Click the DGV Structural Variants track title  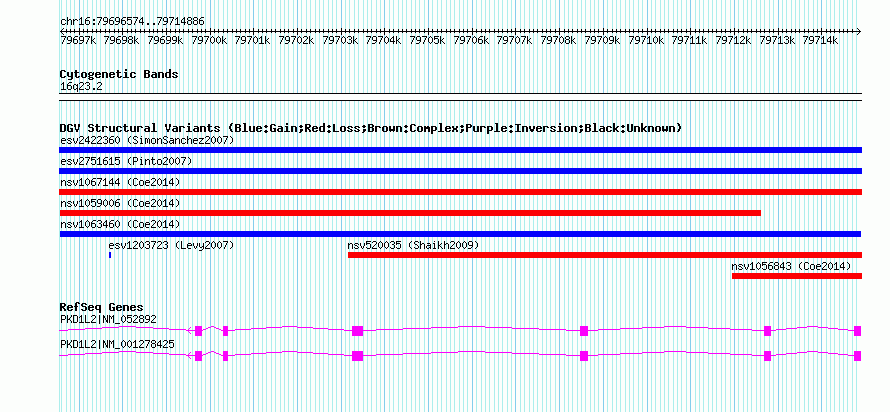click(371, 128)
